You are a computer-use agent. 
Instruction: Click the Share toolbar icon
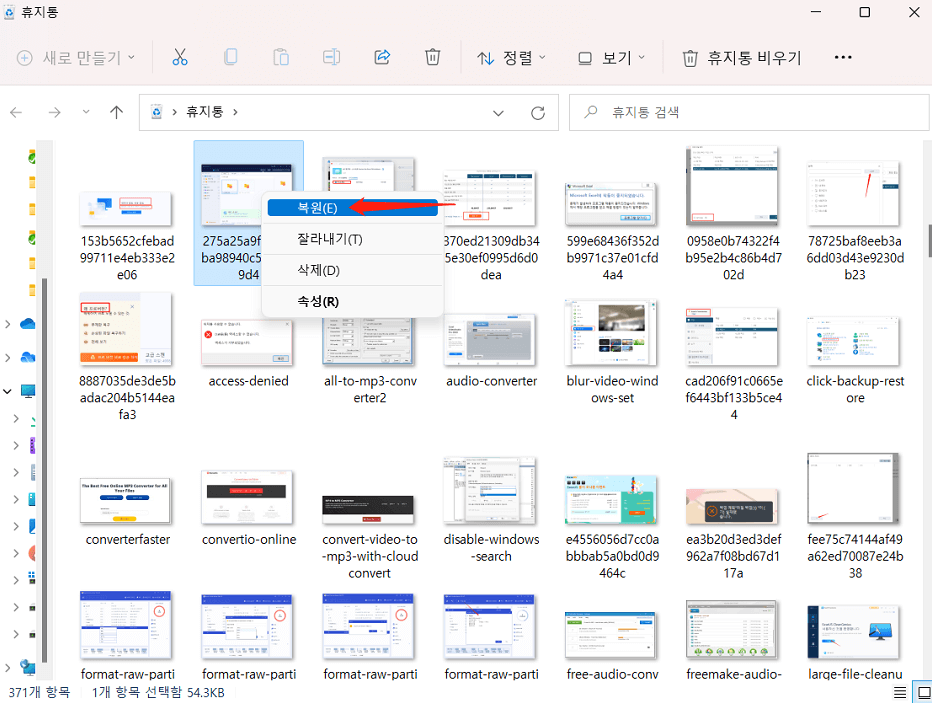coord(382,57)
